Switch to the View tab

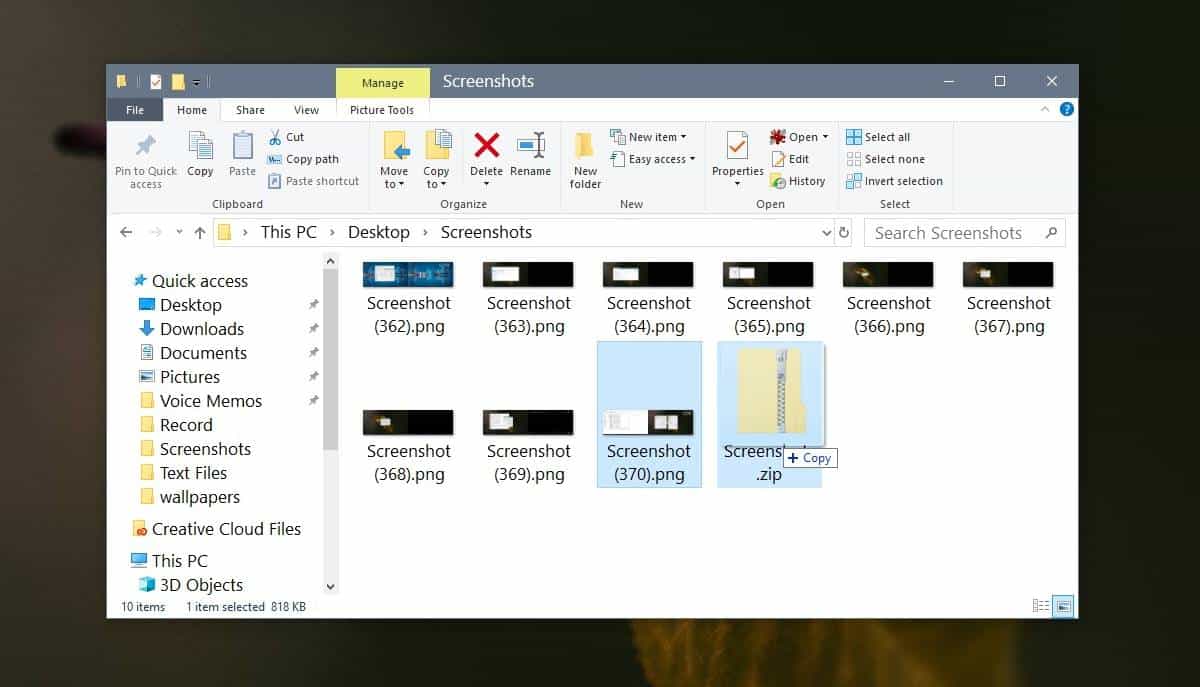(306, 109)
